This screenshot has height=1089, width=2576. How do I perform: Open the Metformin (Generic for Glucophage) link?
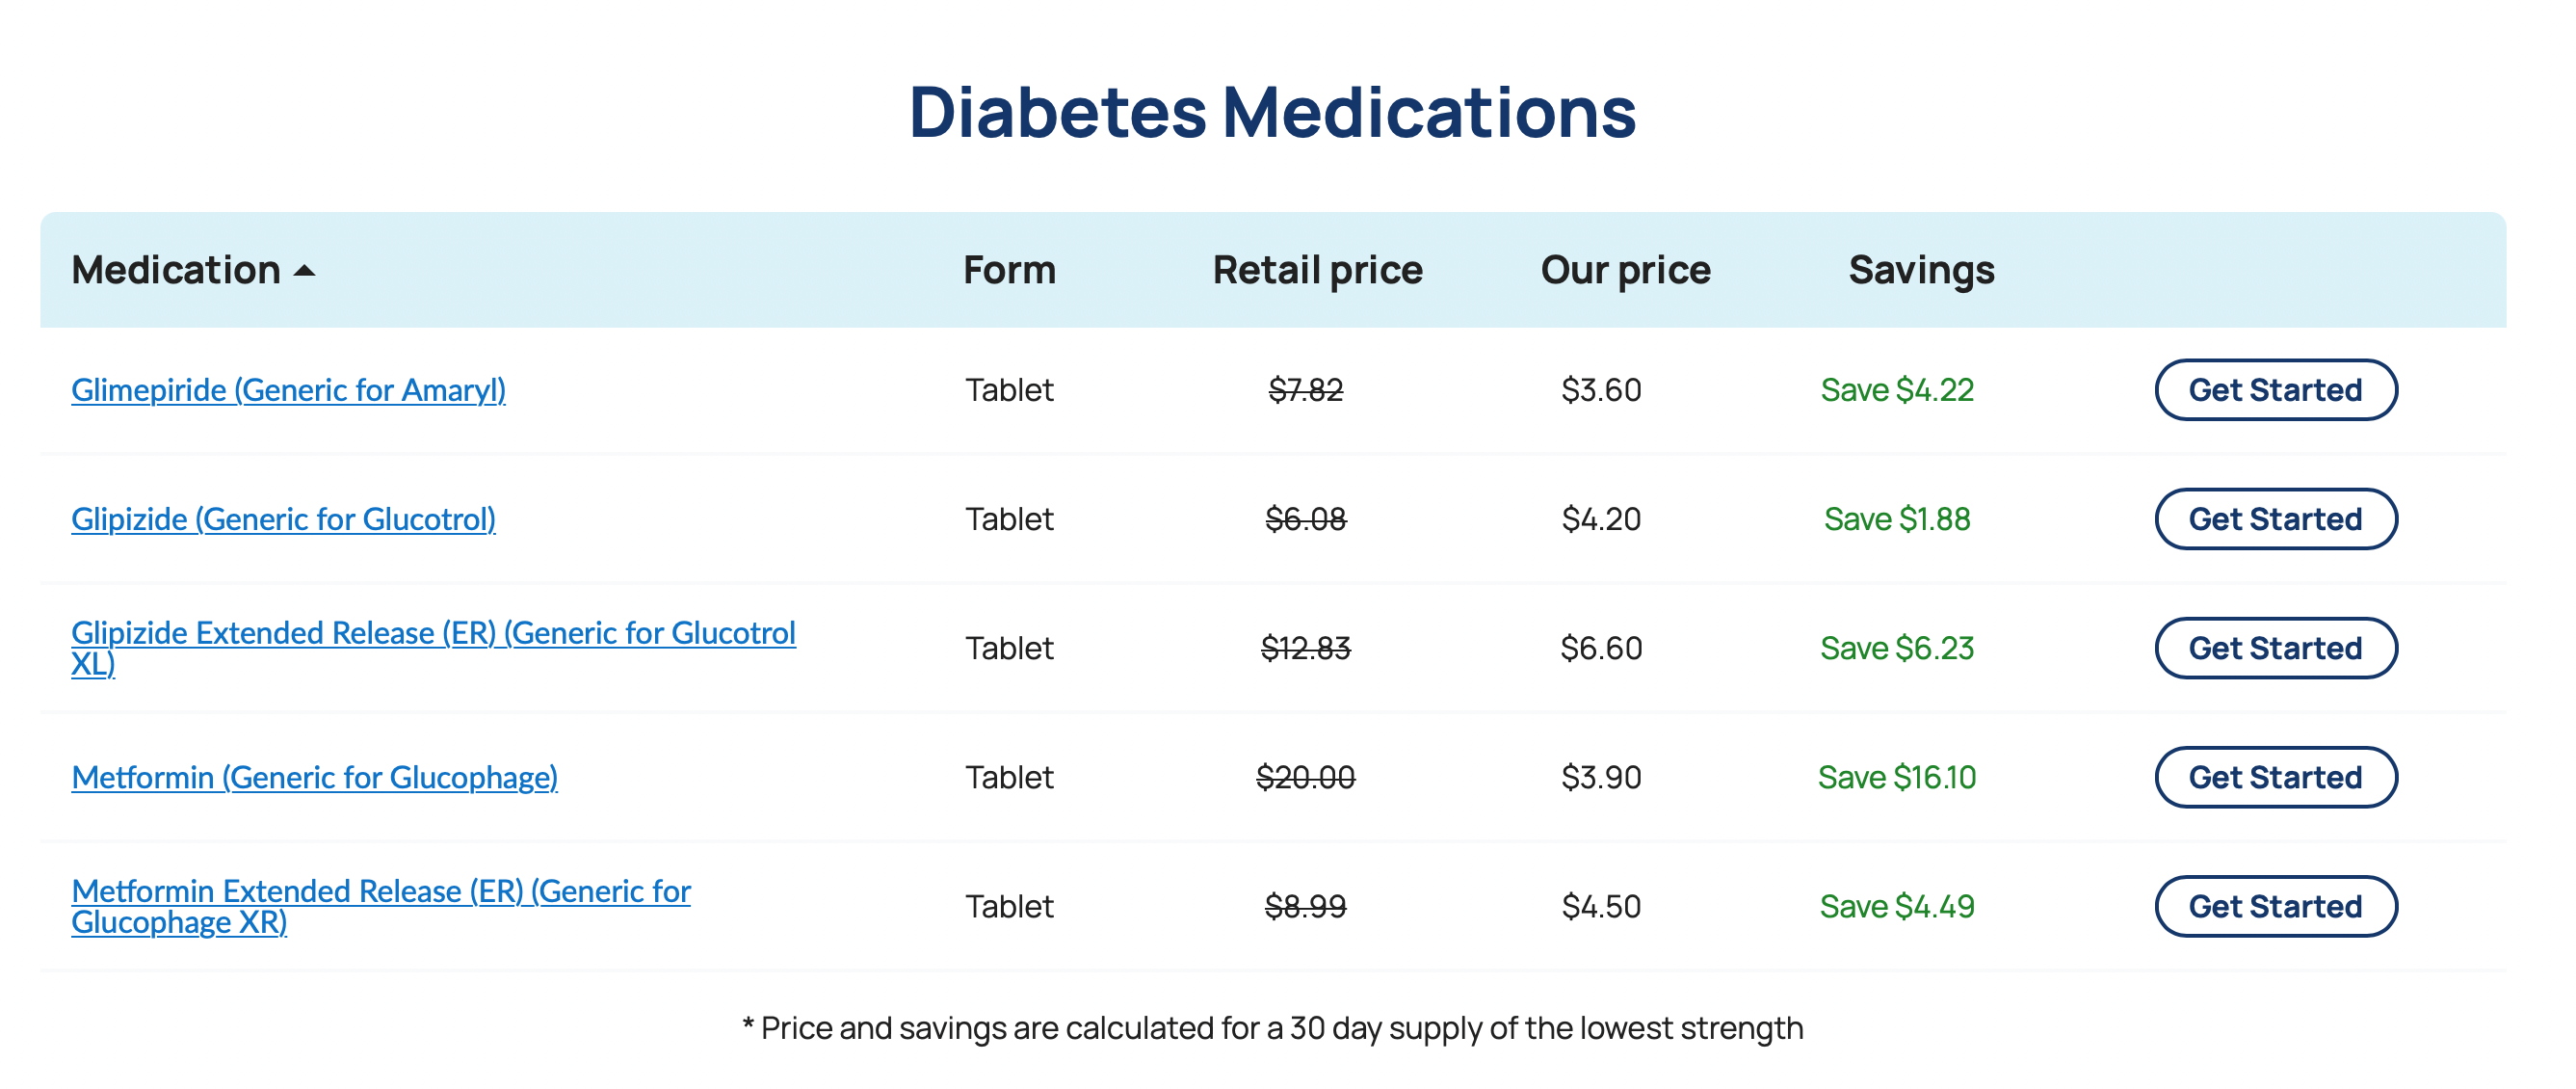coord(314,777)
